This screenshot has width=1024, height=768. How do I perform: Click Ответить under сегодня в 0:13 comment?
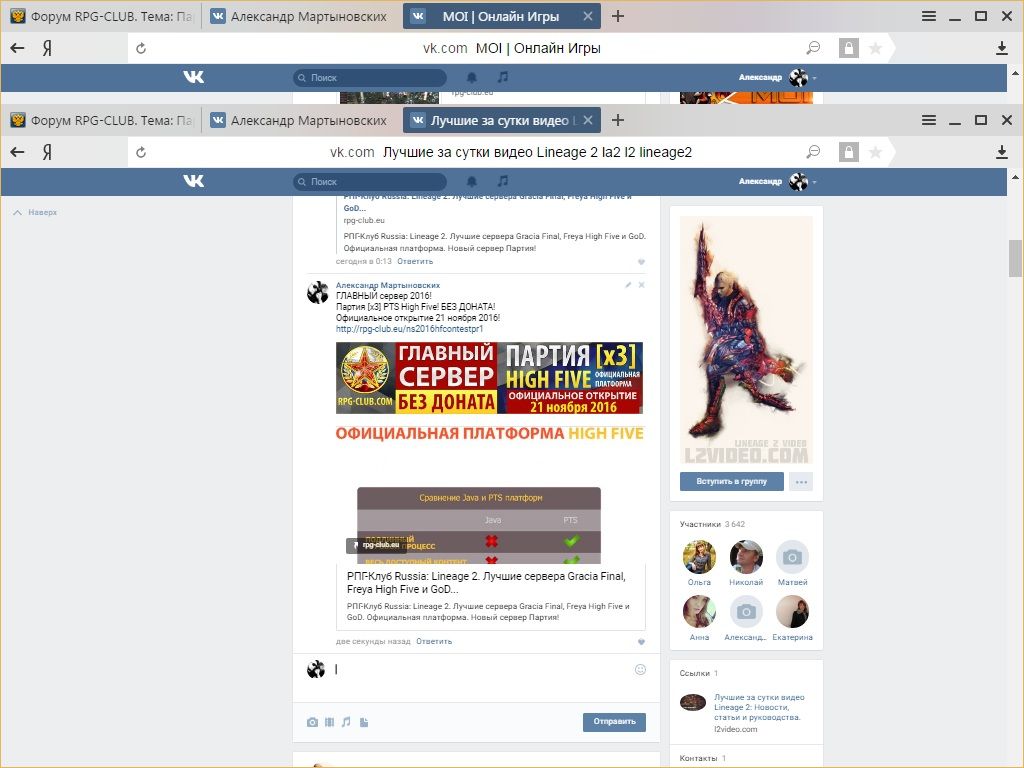[415, 261]
